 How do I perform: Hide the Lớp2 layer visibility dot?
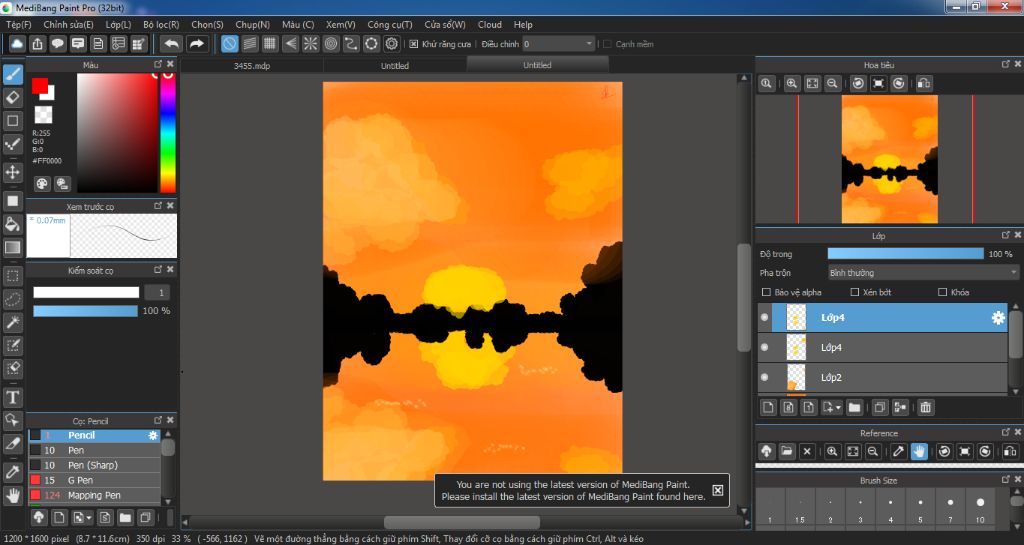(x=765, y=377)
